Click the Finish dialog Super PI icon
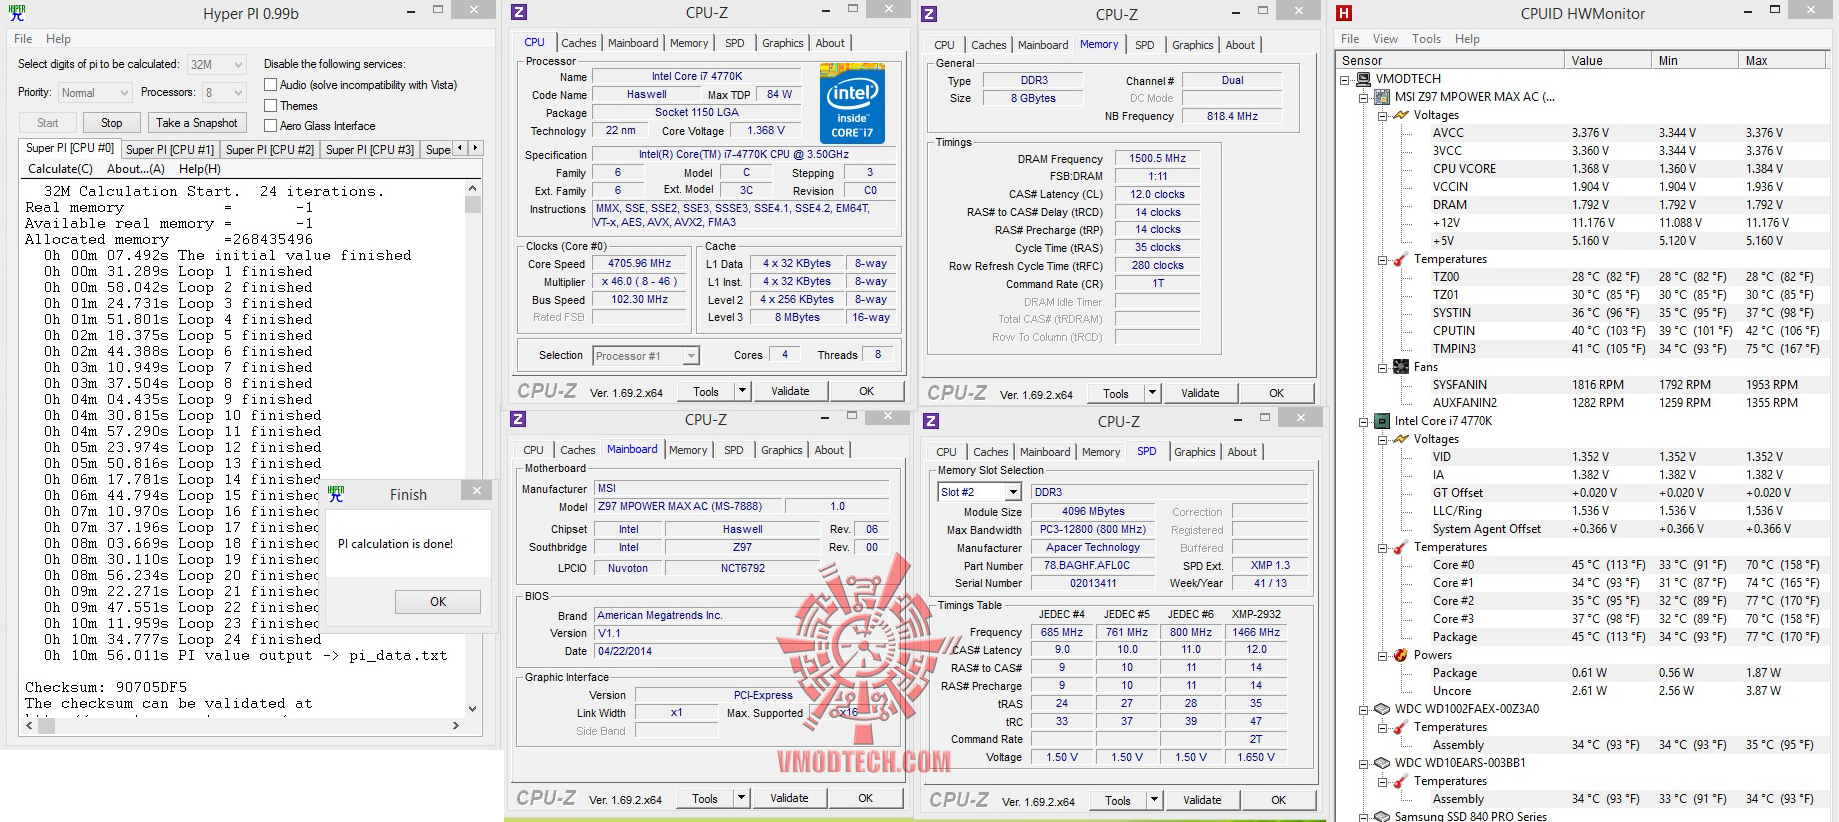This screenshot has width=1839, height=822. pyautogui.click(x=336, y=494)
